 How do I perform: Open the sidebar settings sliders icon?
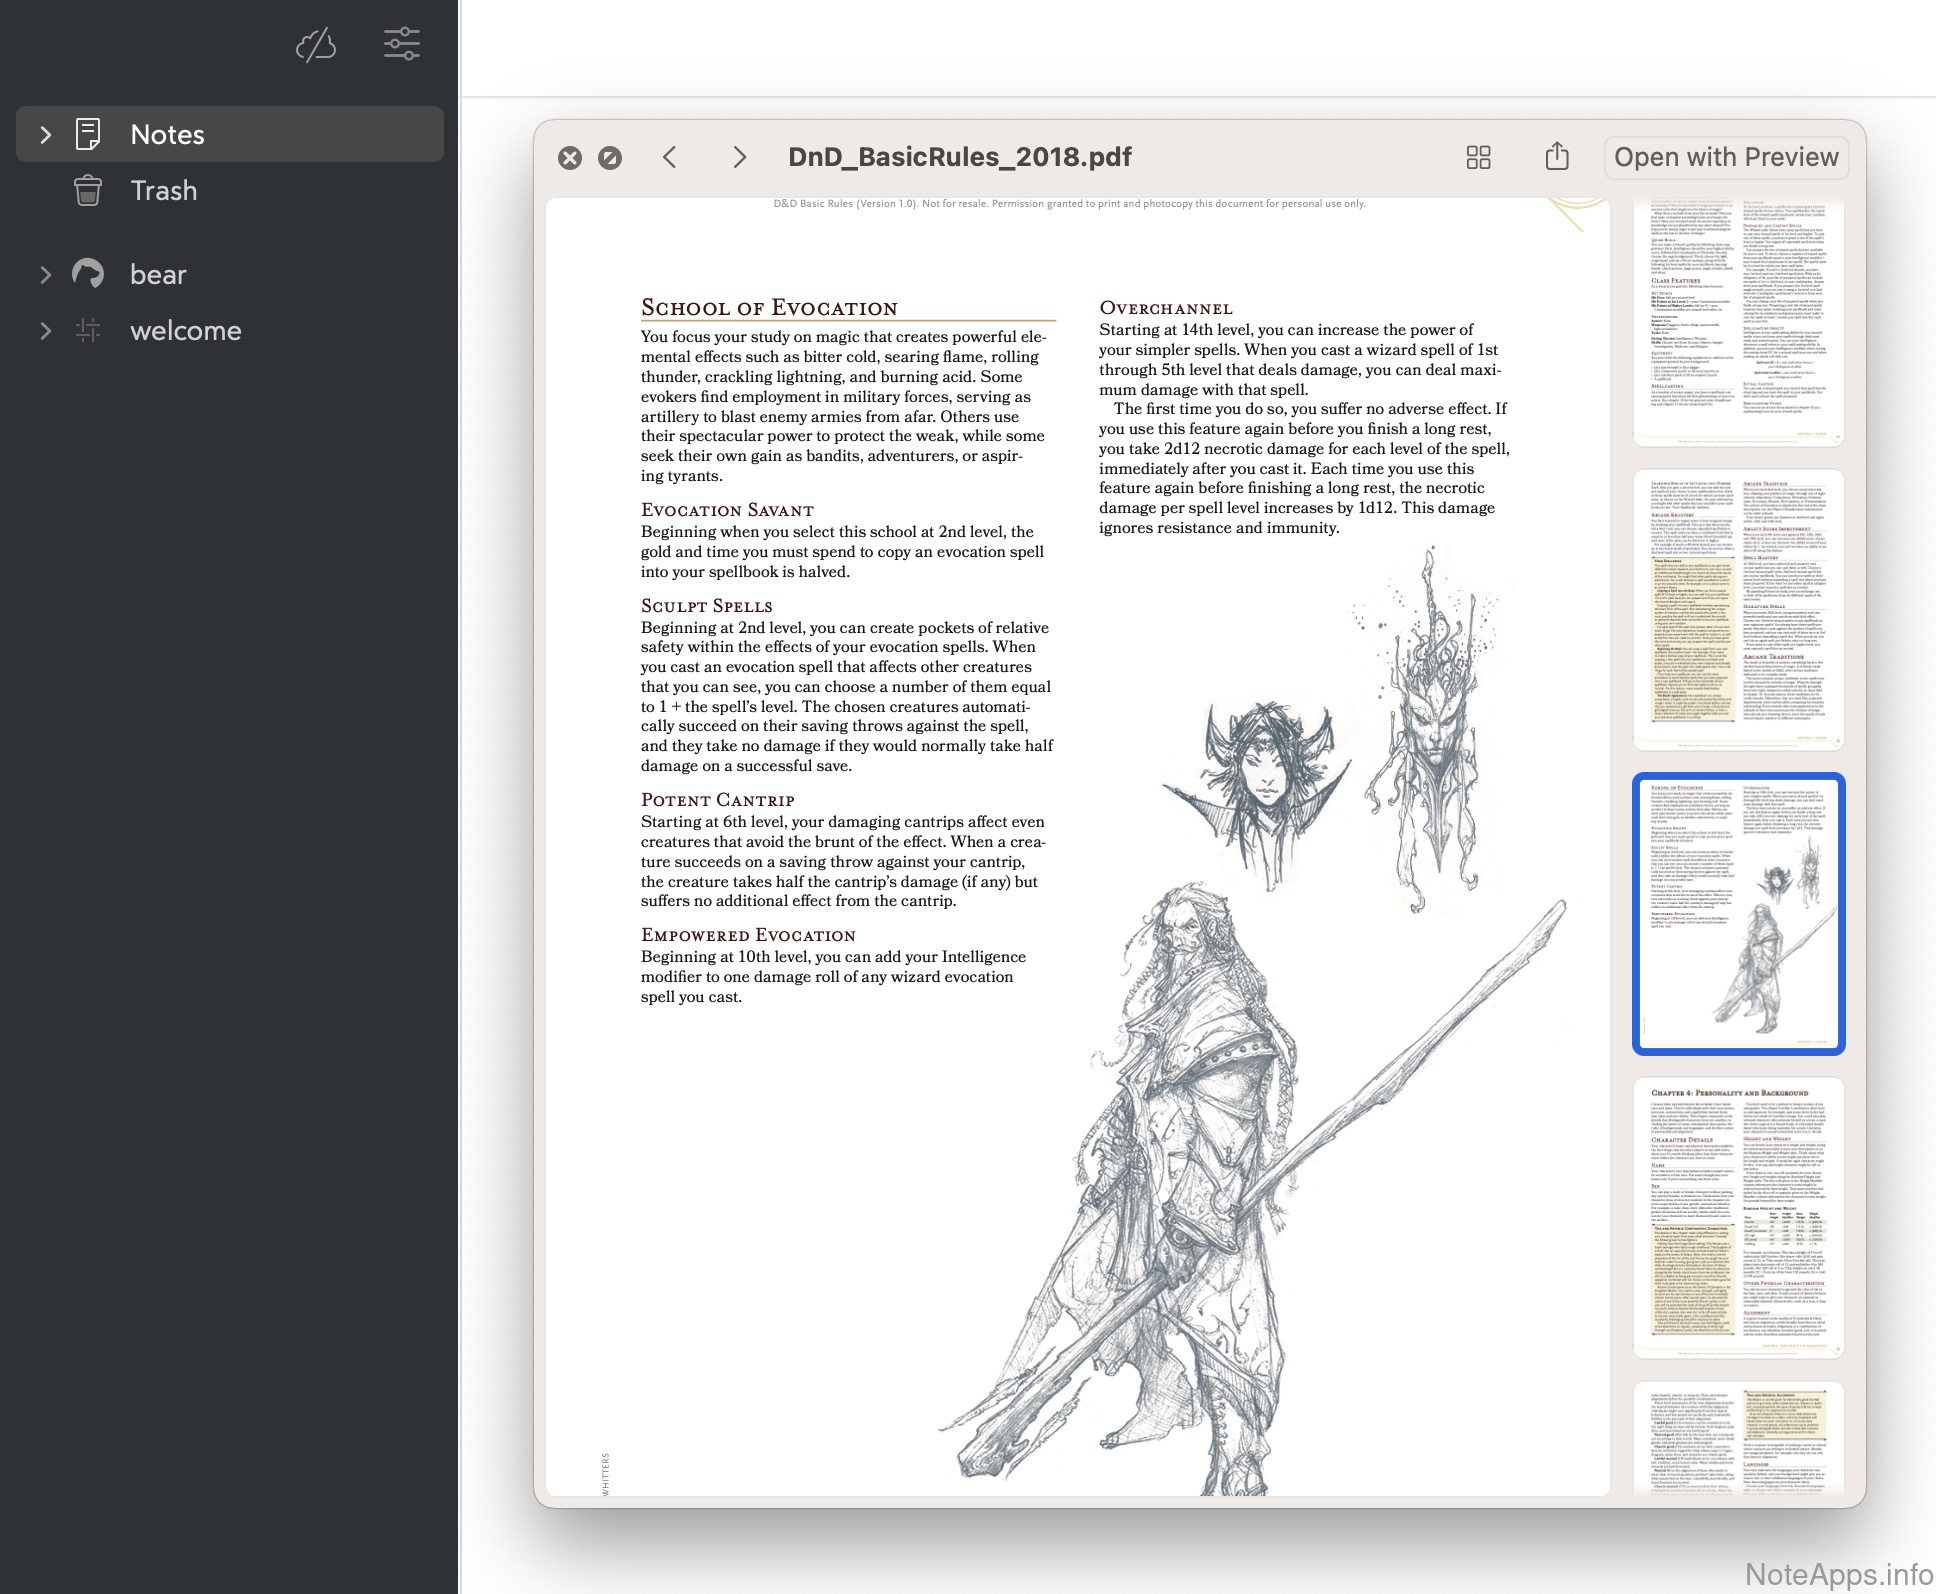click(x=401, y=44)
